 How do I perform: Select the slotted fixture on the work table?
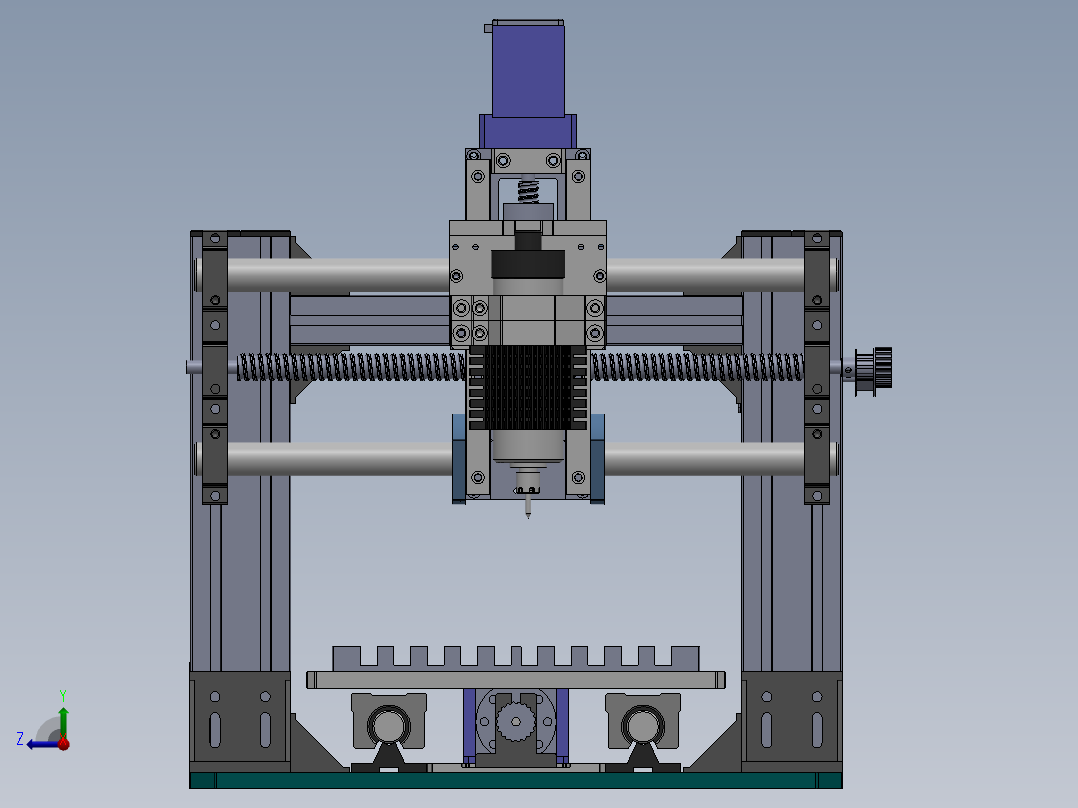pyautogui.click(x=516, y=657)
